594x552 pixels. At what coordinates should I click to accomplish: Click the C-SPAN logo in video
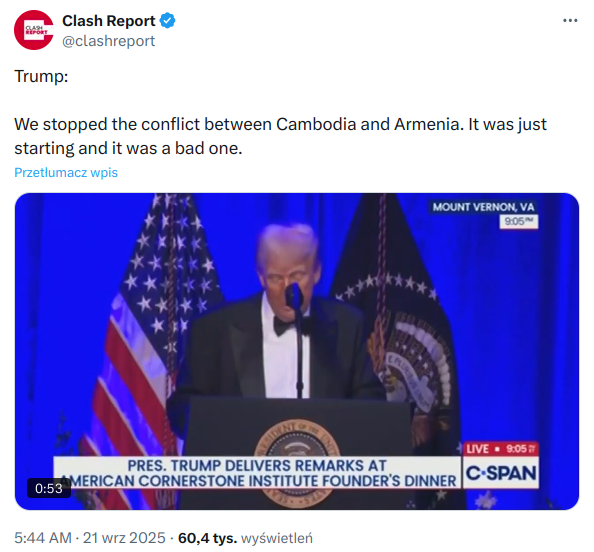pos(501,473)
